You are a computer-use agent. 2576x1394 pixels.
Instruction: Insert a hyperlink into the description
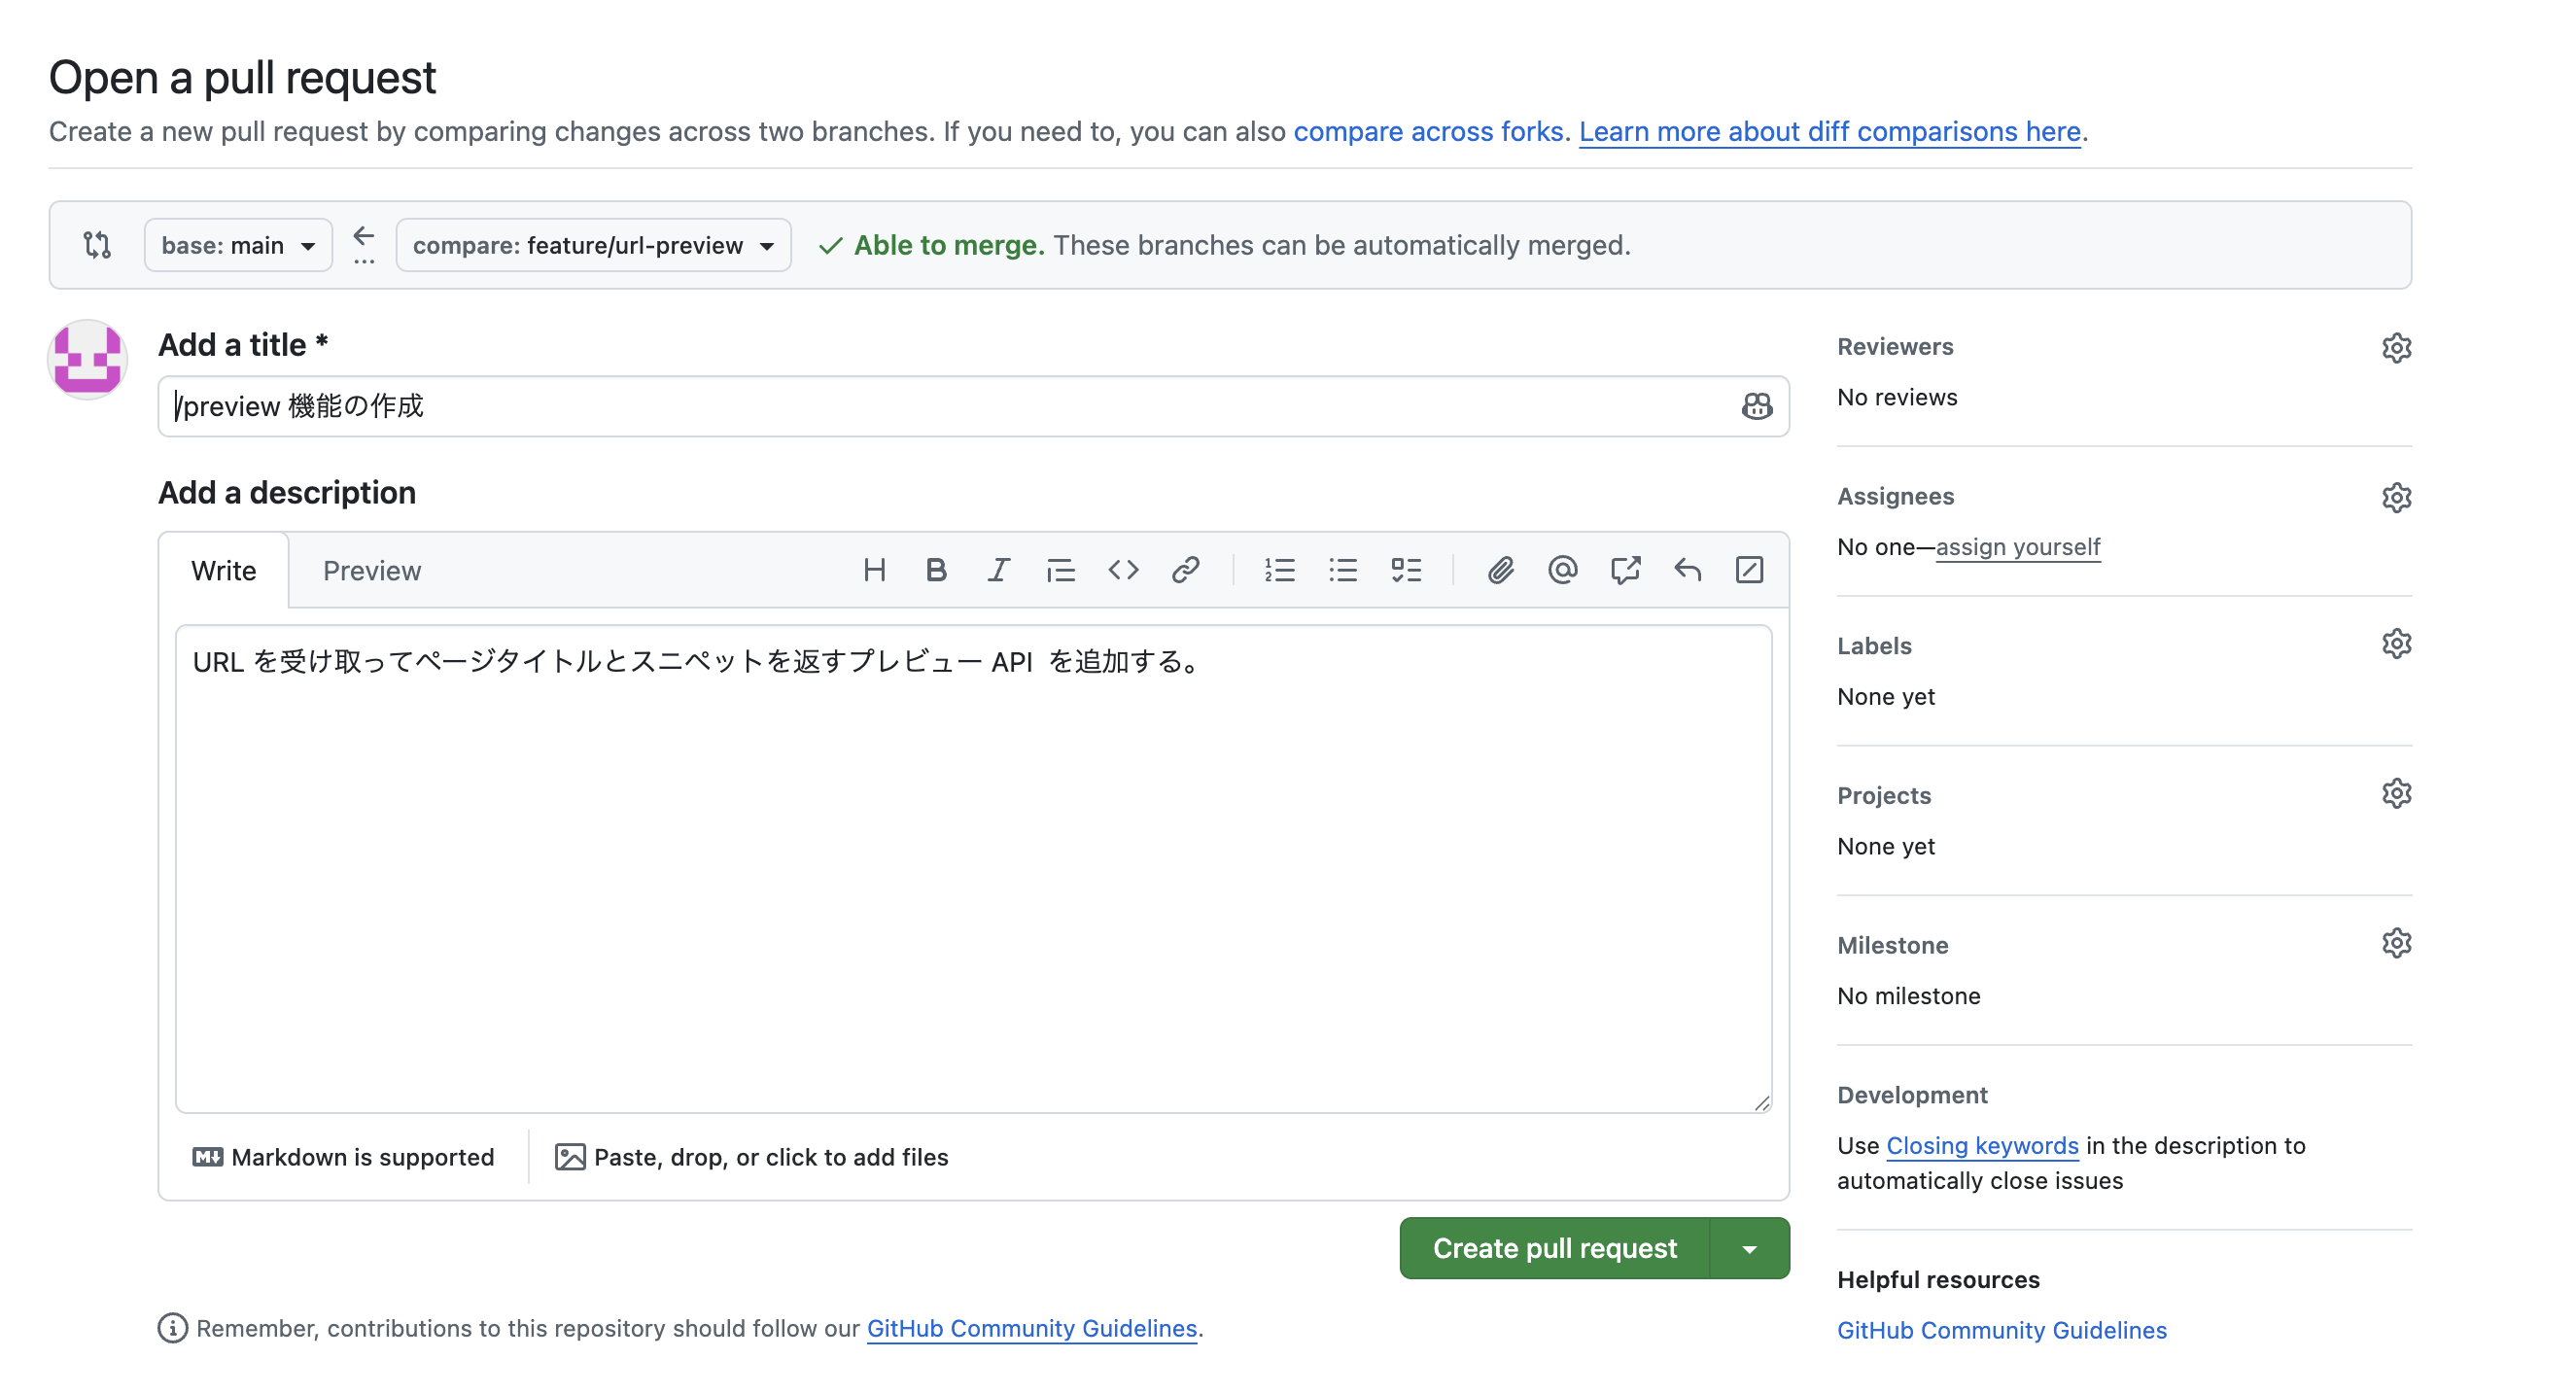(x=1186, y=570)
